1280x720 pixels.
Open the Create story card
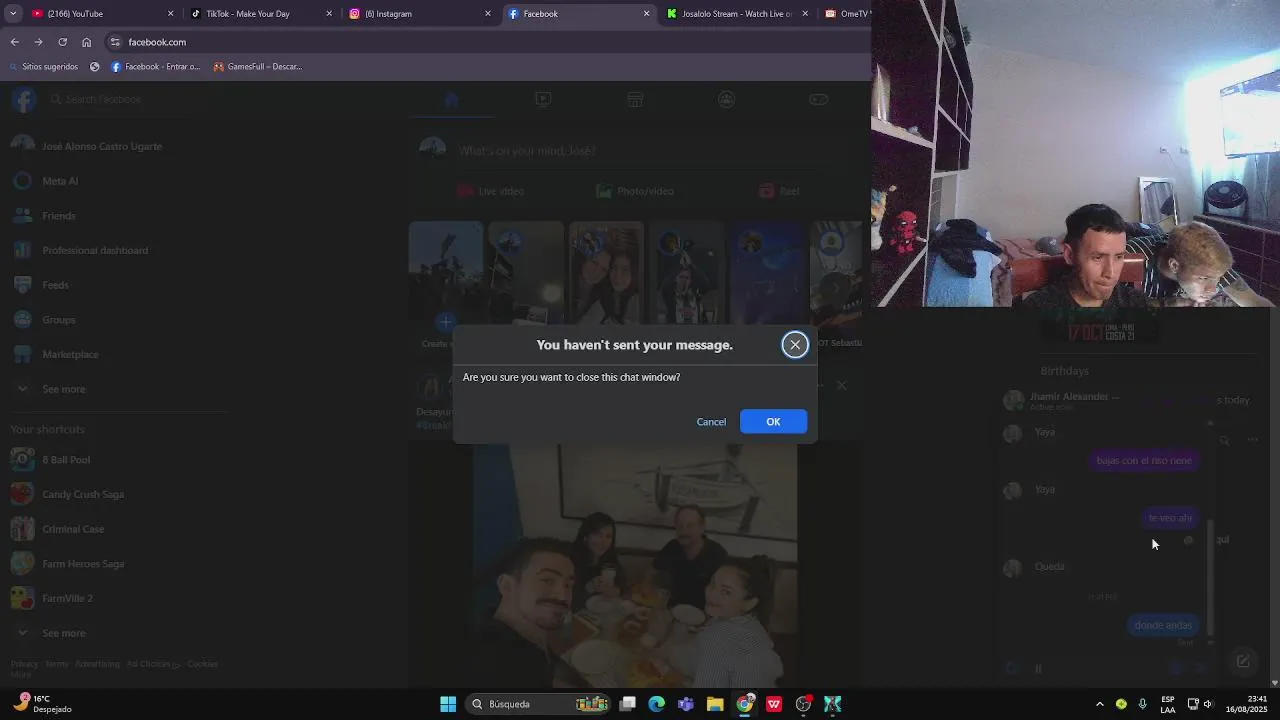click(x=446, y=287)
